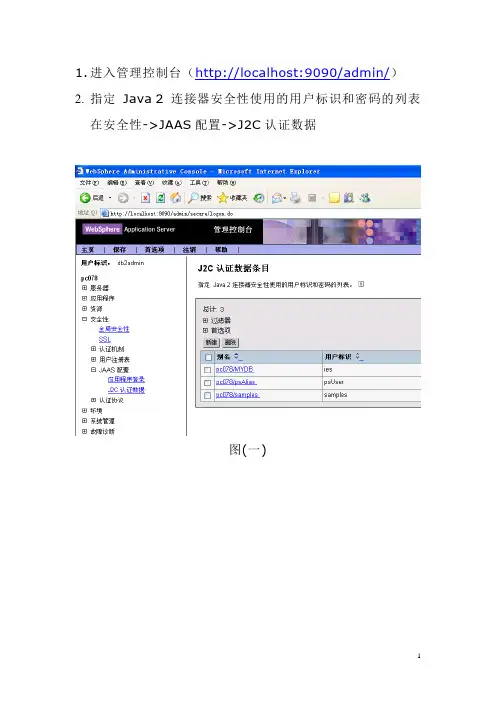Click the IE Forward arrow icon
This screenshot has width=496, height=702.
(123, 197)
